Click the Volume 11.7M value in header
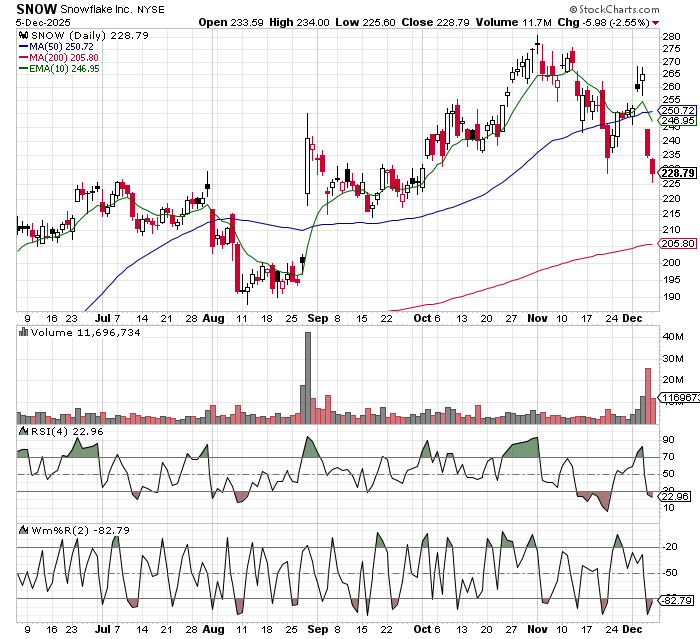 click(x=513, y=22)
